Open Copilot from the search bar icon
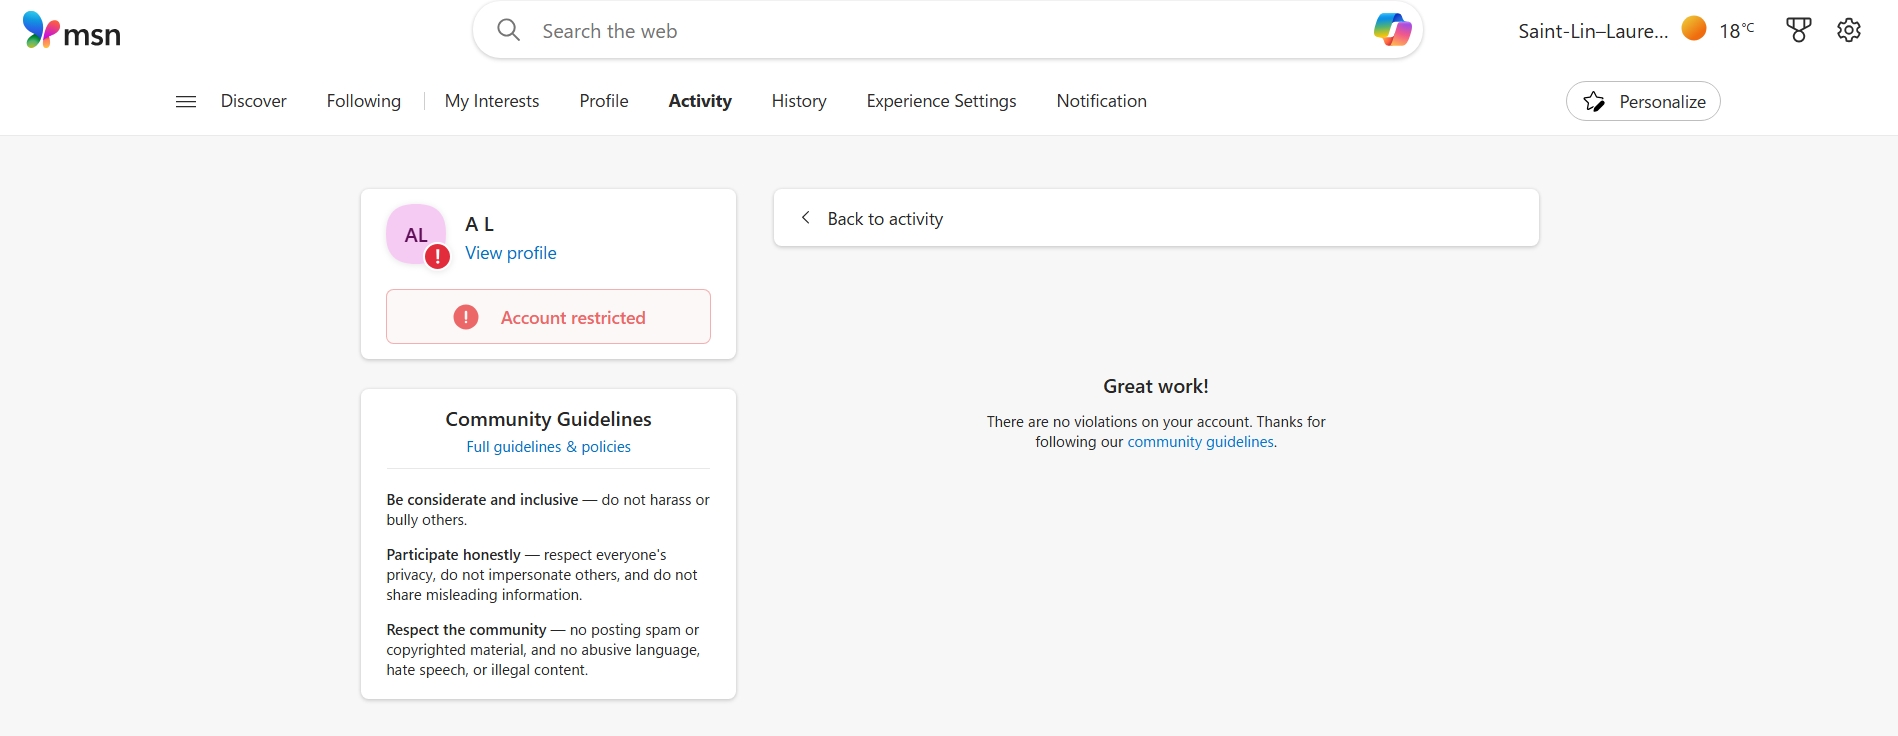1898x736 pixels. 1392,30
